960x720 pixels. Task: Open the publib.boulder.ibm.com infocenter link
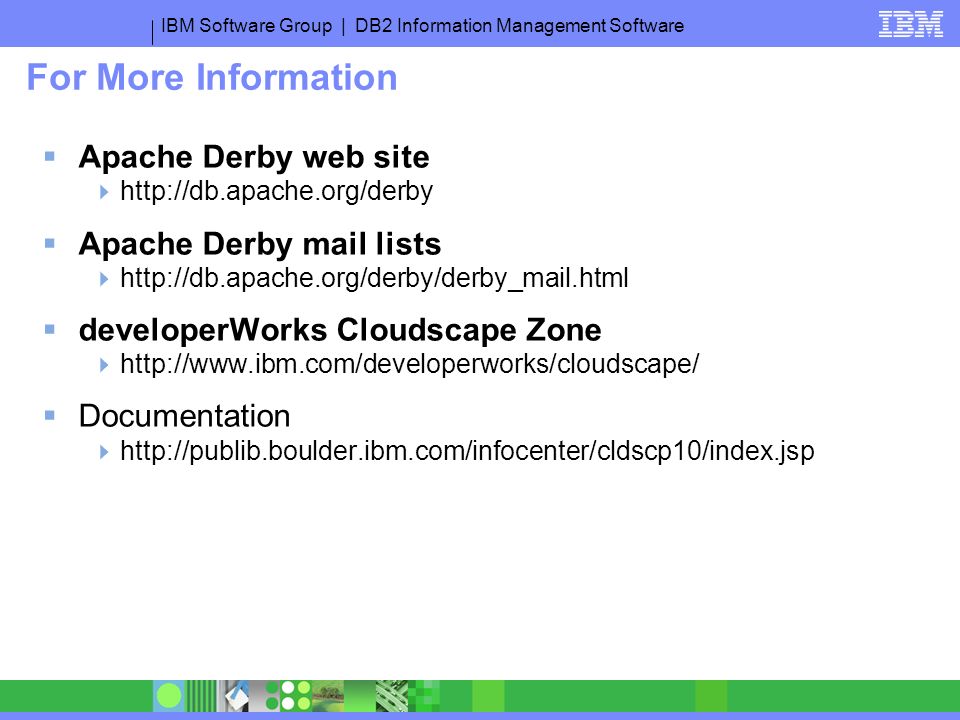click(467, 451)
